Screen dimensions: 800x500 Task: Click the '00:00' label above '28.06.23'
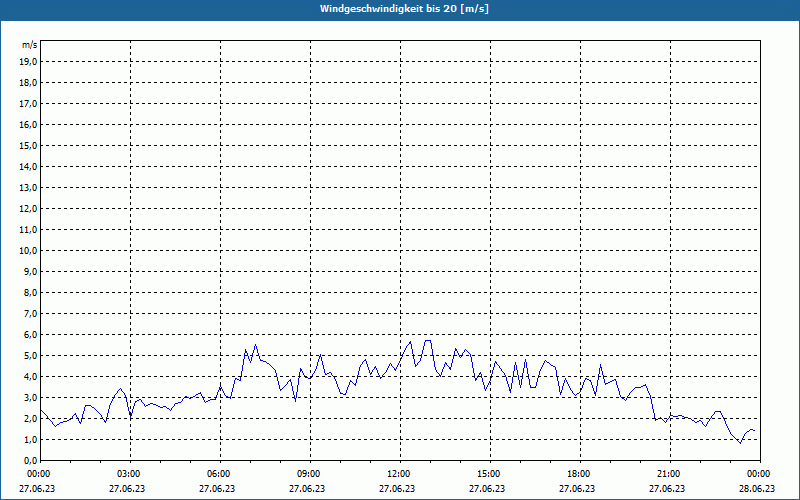(x=760, y=474)
